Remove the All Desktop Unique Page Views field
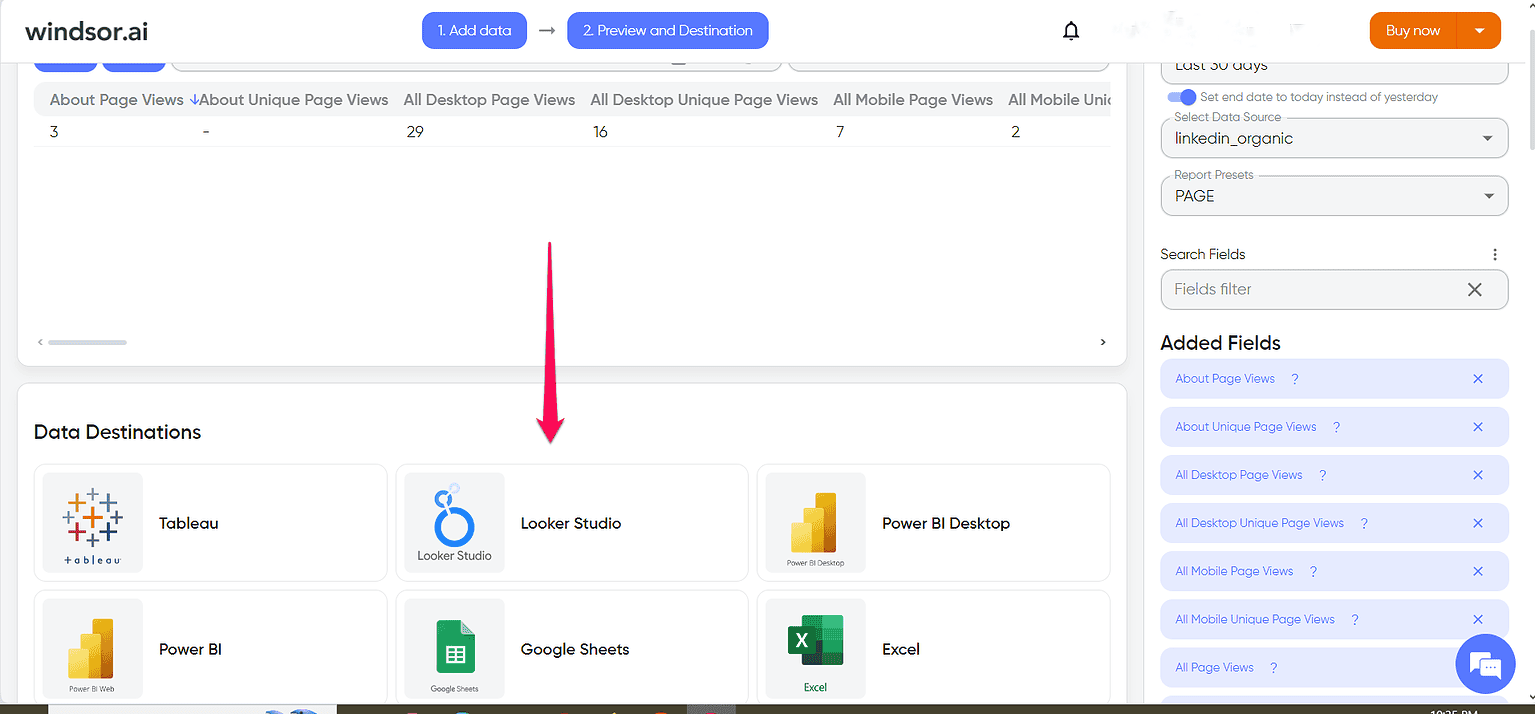 (x=1478, y=523)
